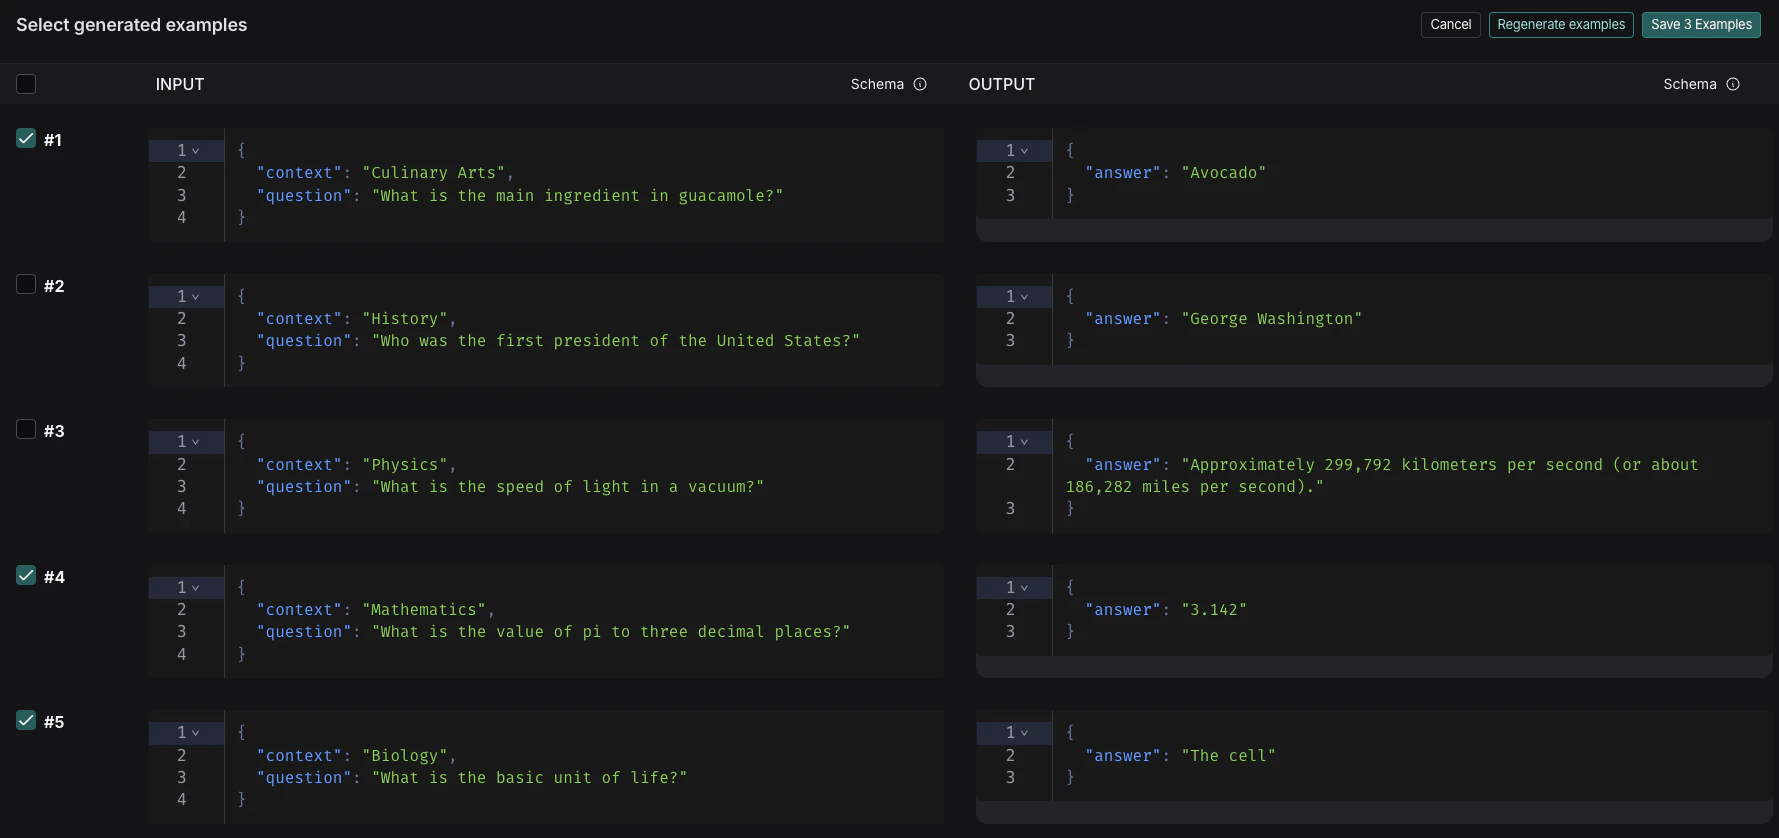Click the "Physics" context value
Viewport: 1779px width, 838px height.
404,465
